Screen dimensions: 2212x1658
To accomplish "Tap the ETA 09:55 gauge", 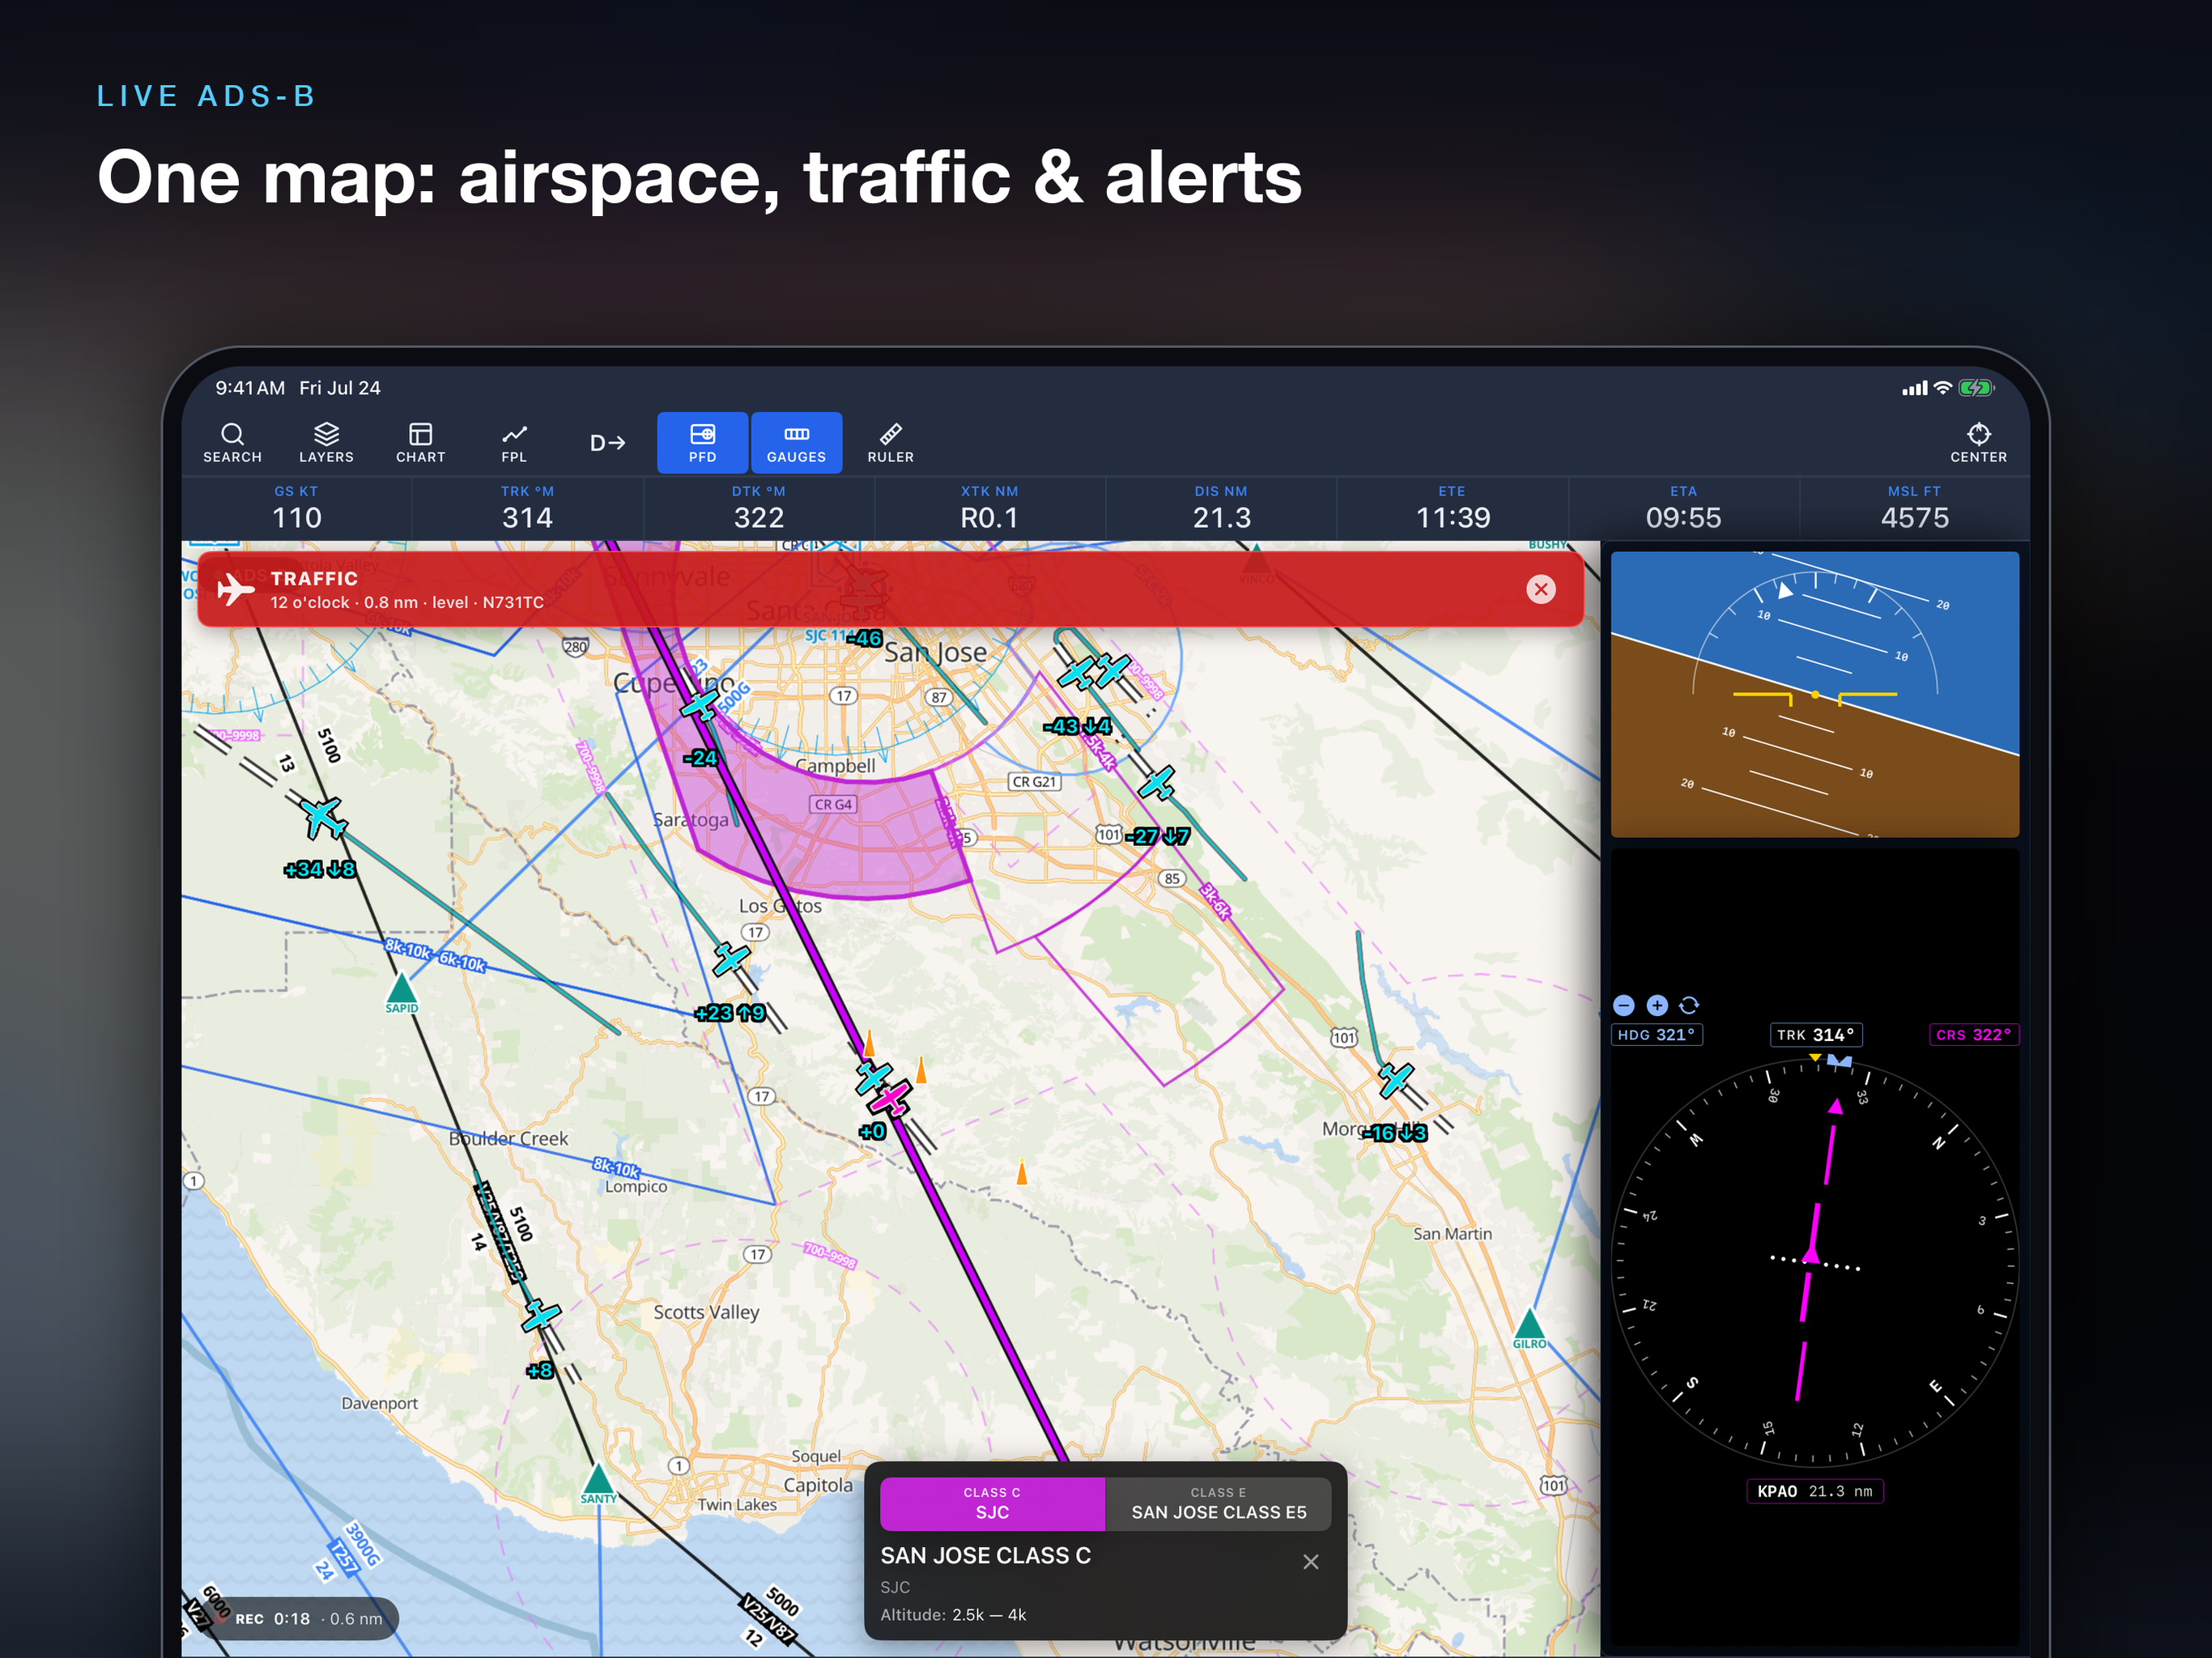I will click(x=1683, y=508).
